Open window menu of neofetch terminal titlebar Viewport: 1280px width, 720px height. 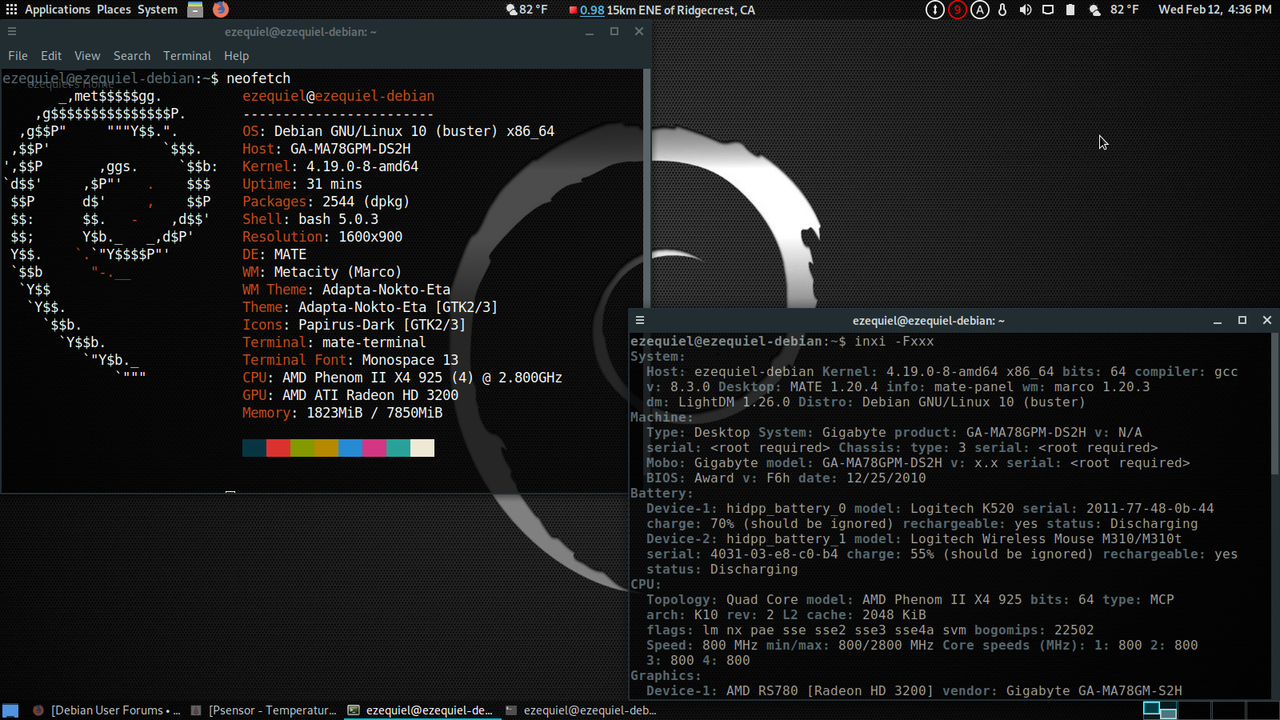11,32
